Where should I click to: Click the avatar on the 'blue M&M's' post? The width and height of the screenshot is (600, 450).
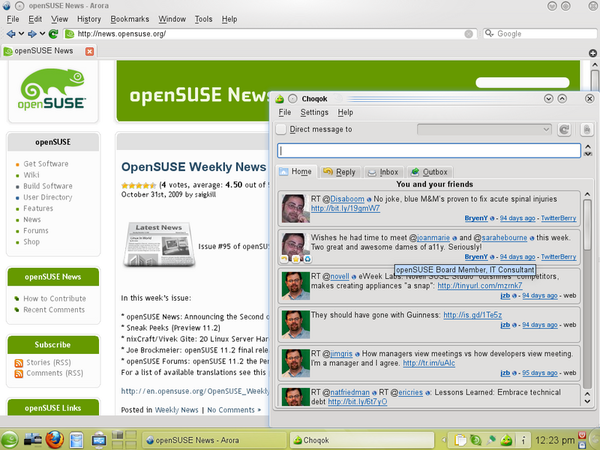click(x=295, y=209)
